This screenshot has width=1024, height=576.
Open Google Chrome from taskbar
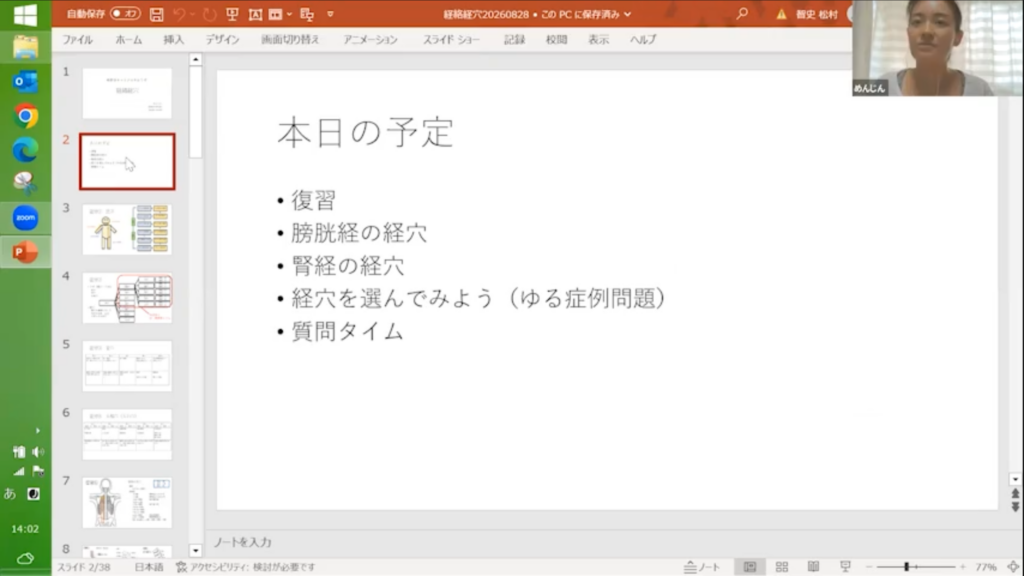[x=25, y=116]
